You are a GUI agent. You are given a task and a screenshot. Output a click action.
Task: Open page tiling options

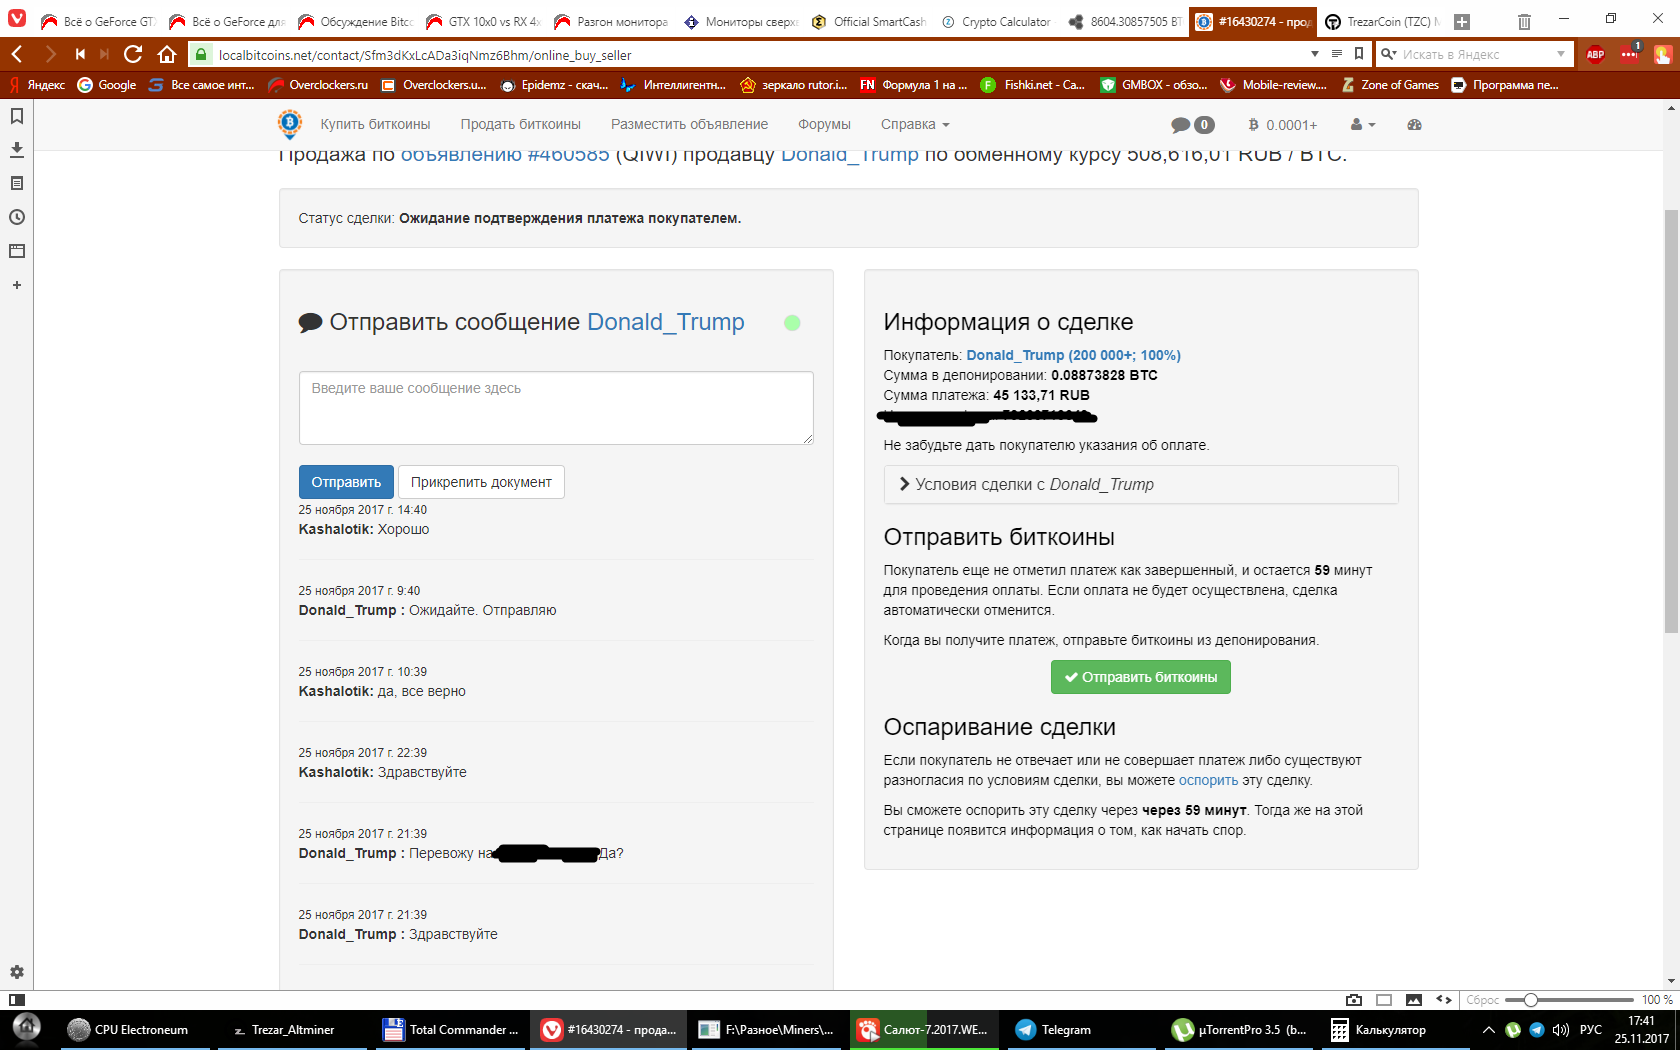1384,1000
